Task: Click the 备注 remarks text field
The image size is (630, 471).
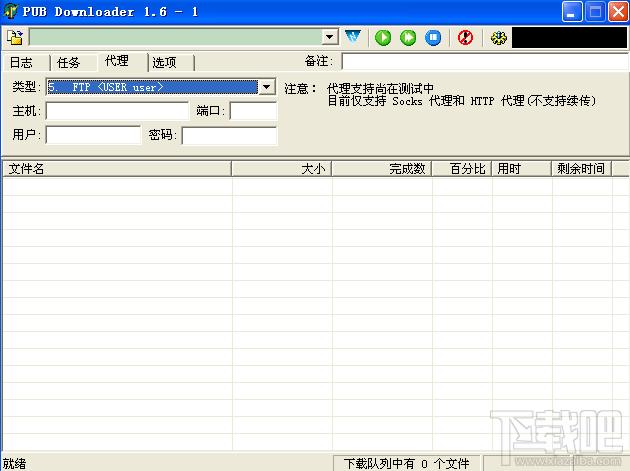Action: click(x=483, y=62)
